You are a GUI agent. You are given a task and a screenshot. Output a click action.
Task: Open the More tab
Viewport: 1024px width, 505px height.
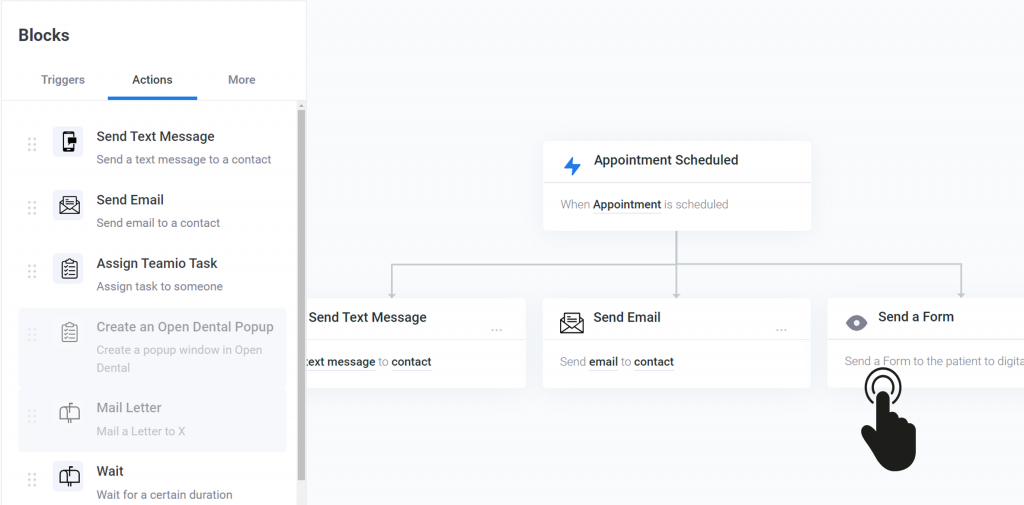(241, 80)
